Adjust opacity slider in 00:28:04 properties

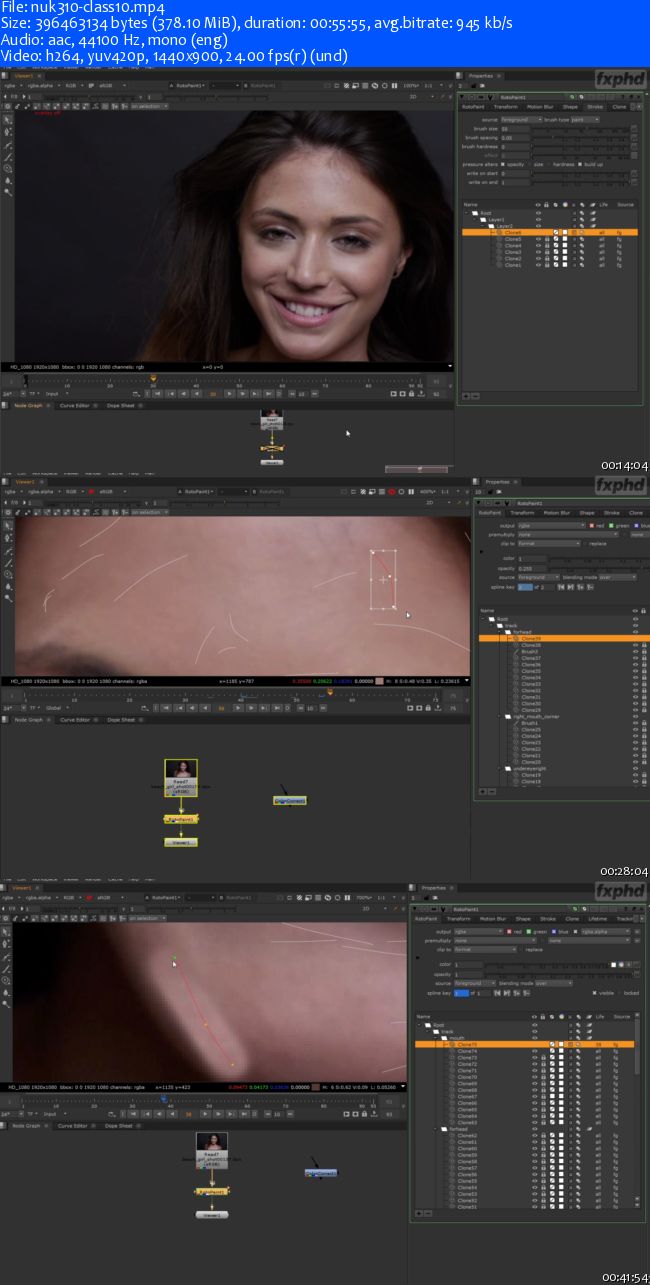click(597, 569)
